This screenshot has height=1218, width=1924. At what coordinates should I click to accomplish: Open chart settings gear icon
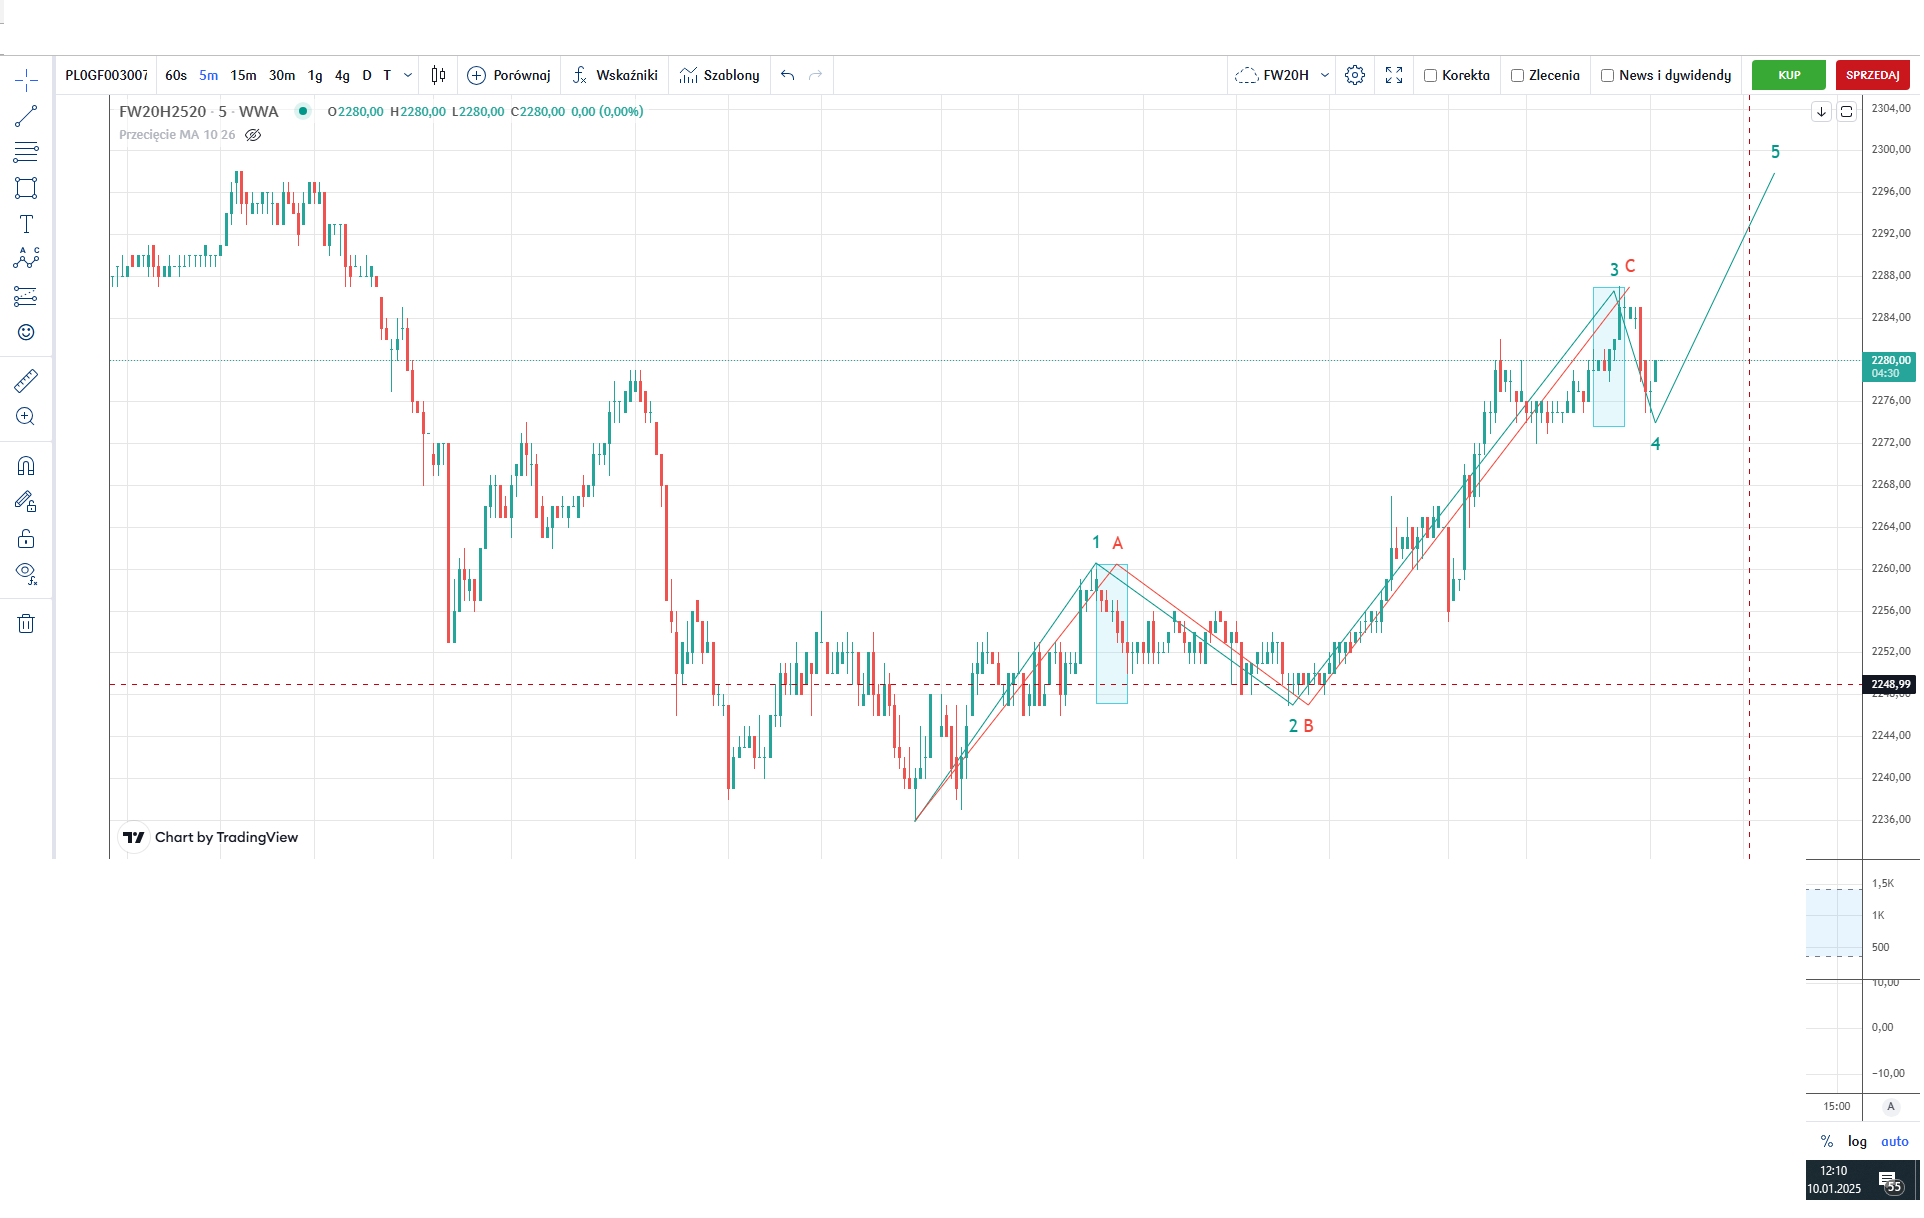(x=1355, y=75)
